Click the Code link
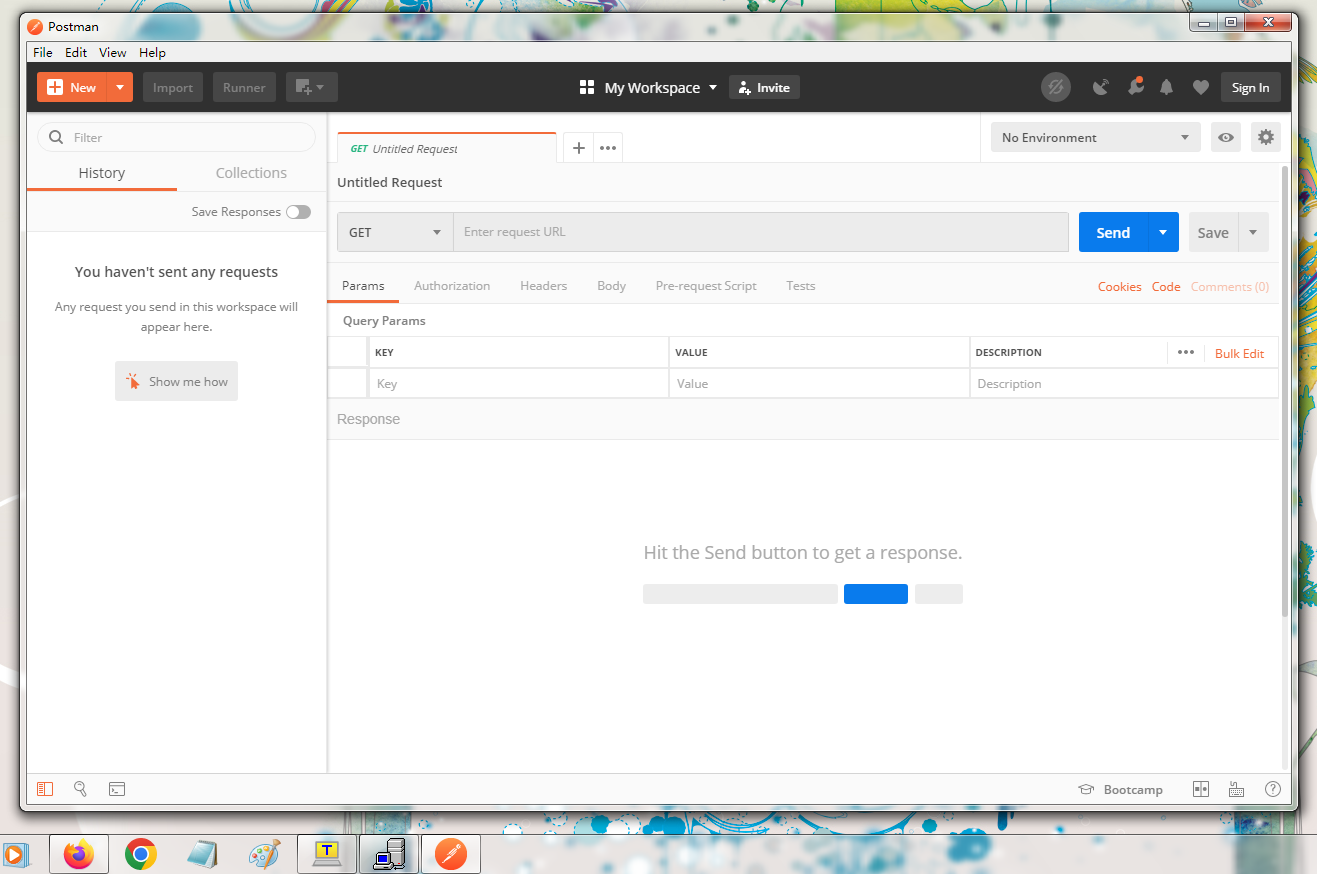The image size is (1317, 874). pos(1166,287)
